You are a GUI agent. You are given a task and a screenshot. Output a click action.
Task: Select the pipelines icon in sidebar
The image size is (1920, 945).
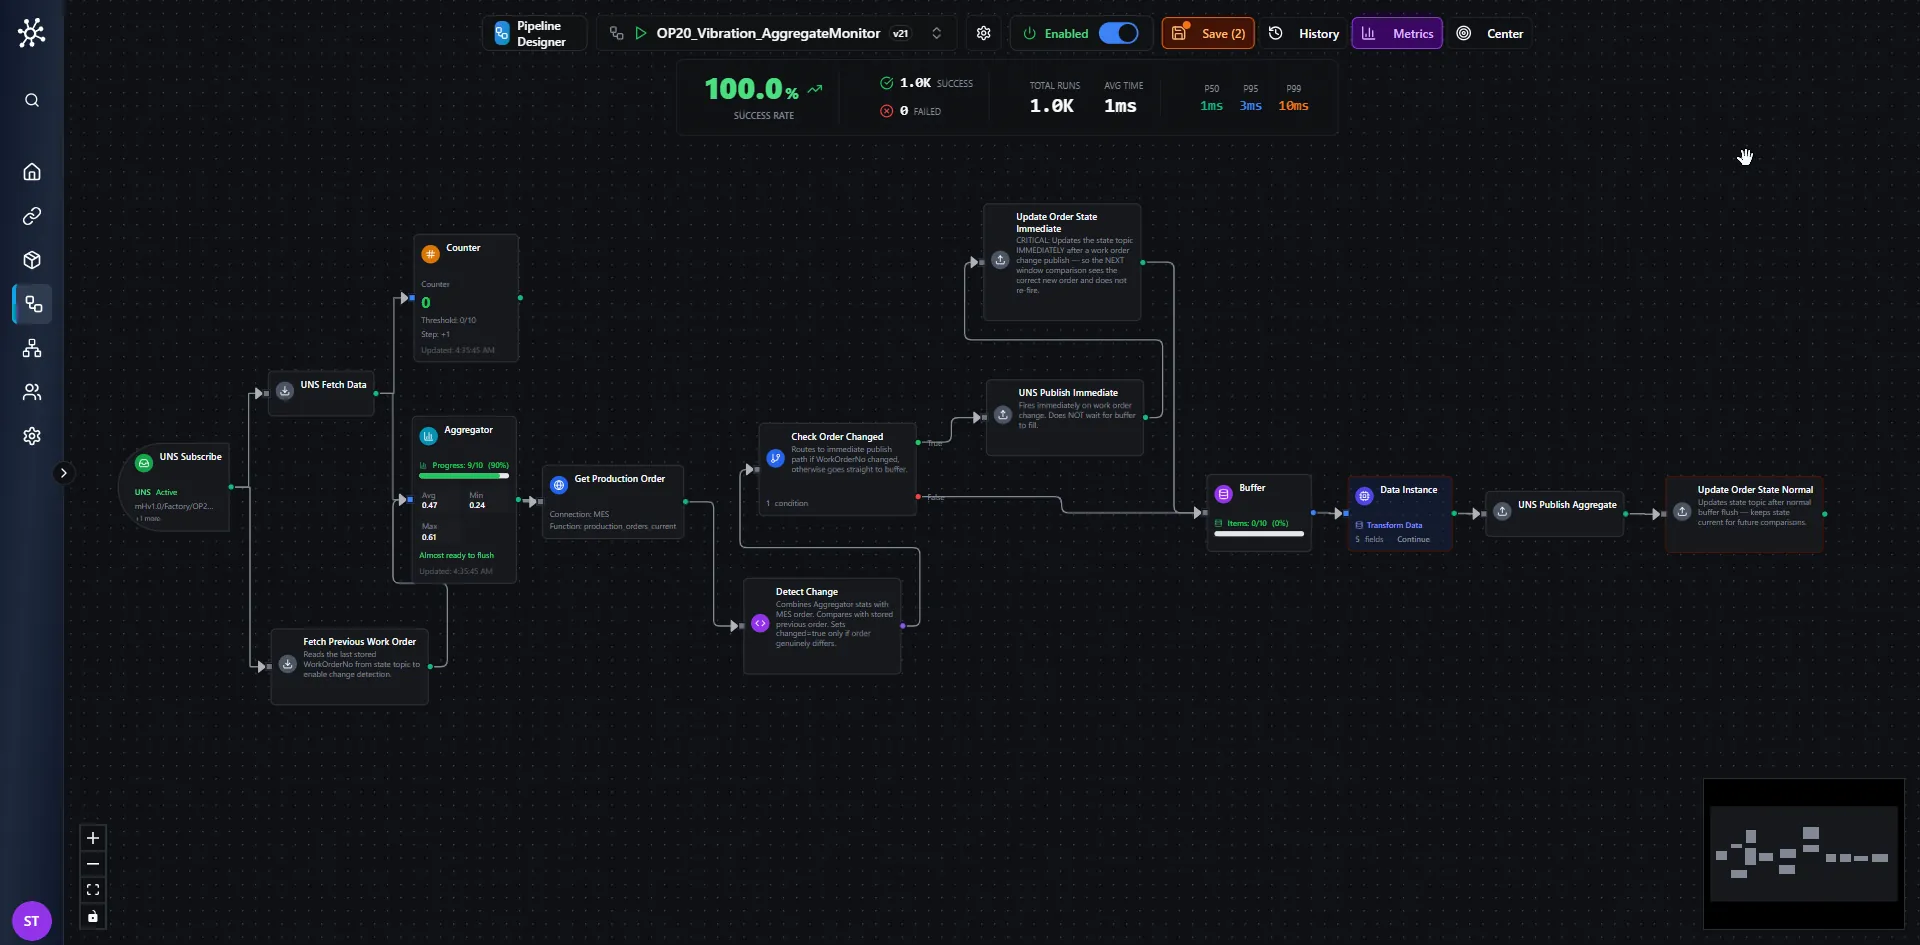pos(33,304)
